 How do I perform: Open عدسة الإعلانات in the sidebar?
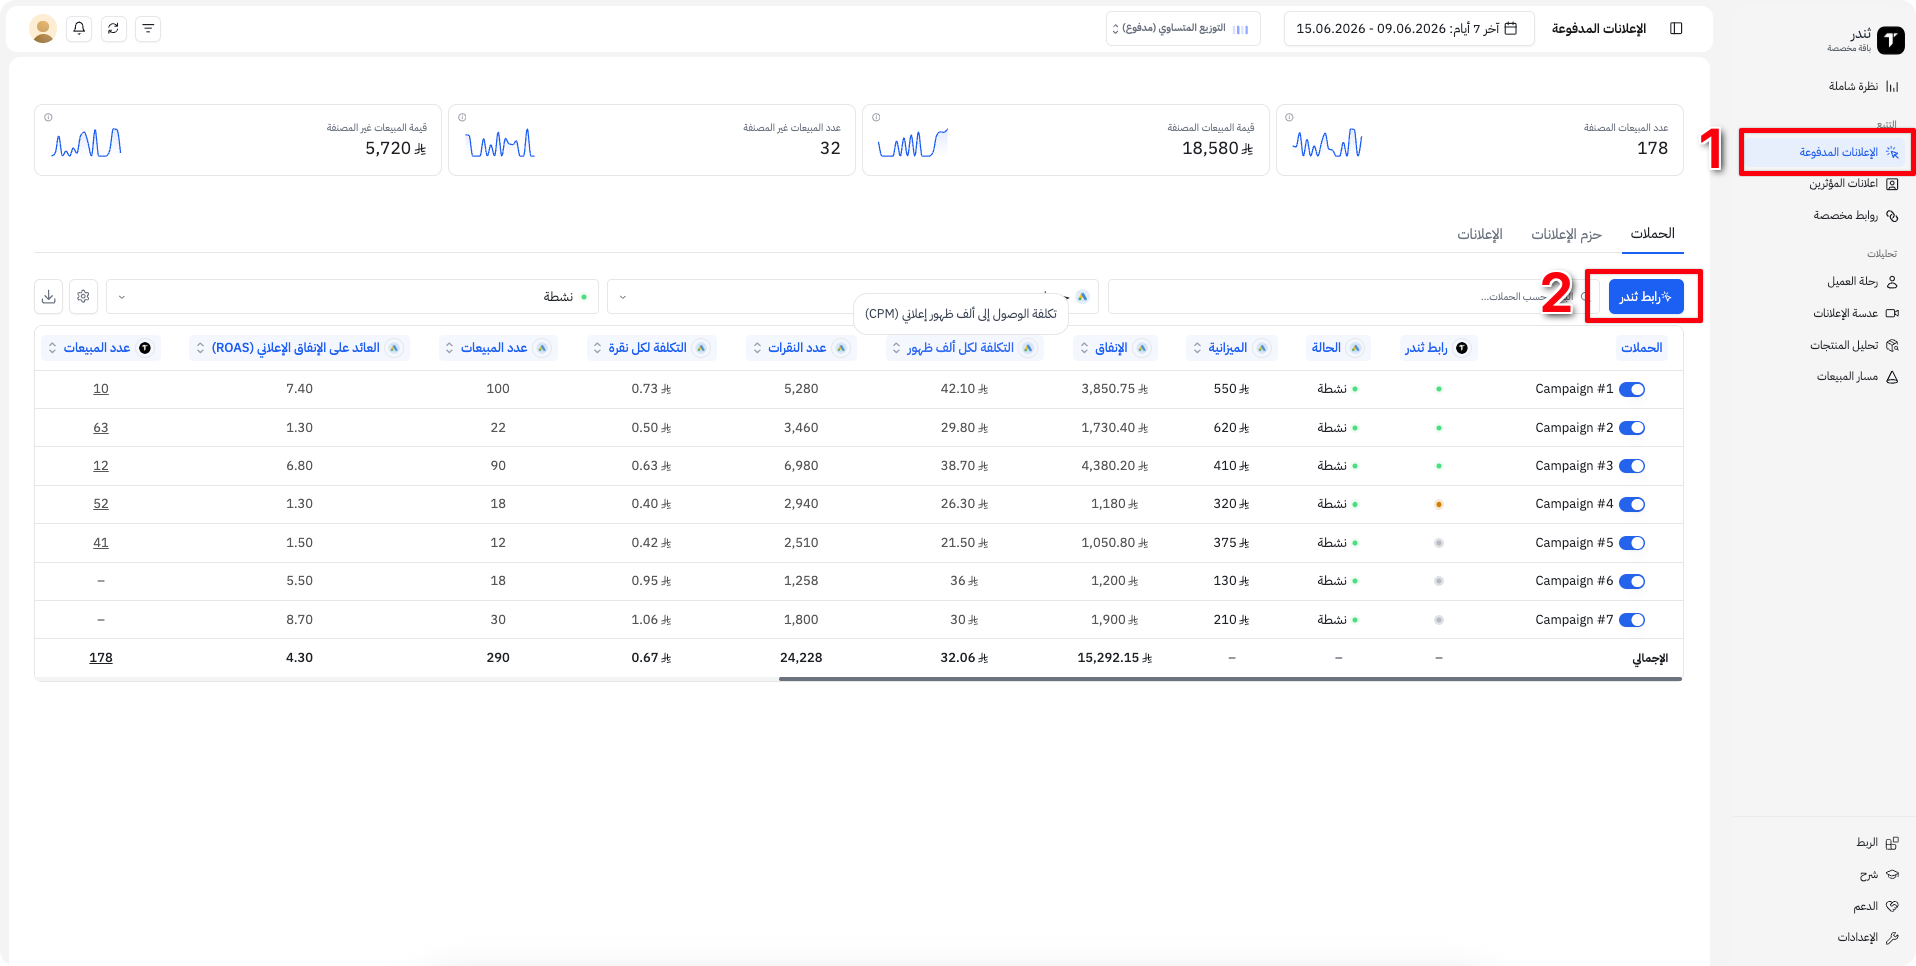1855,314
